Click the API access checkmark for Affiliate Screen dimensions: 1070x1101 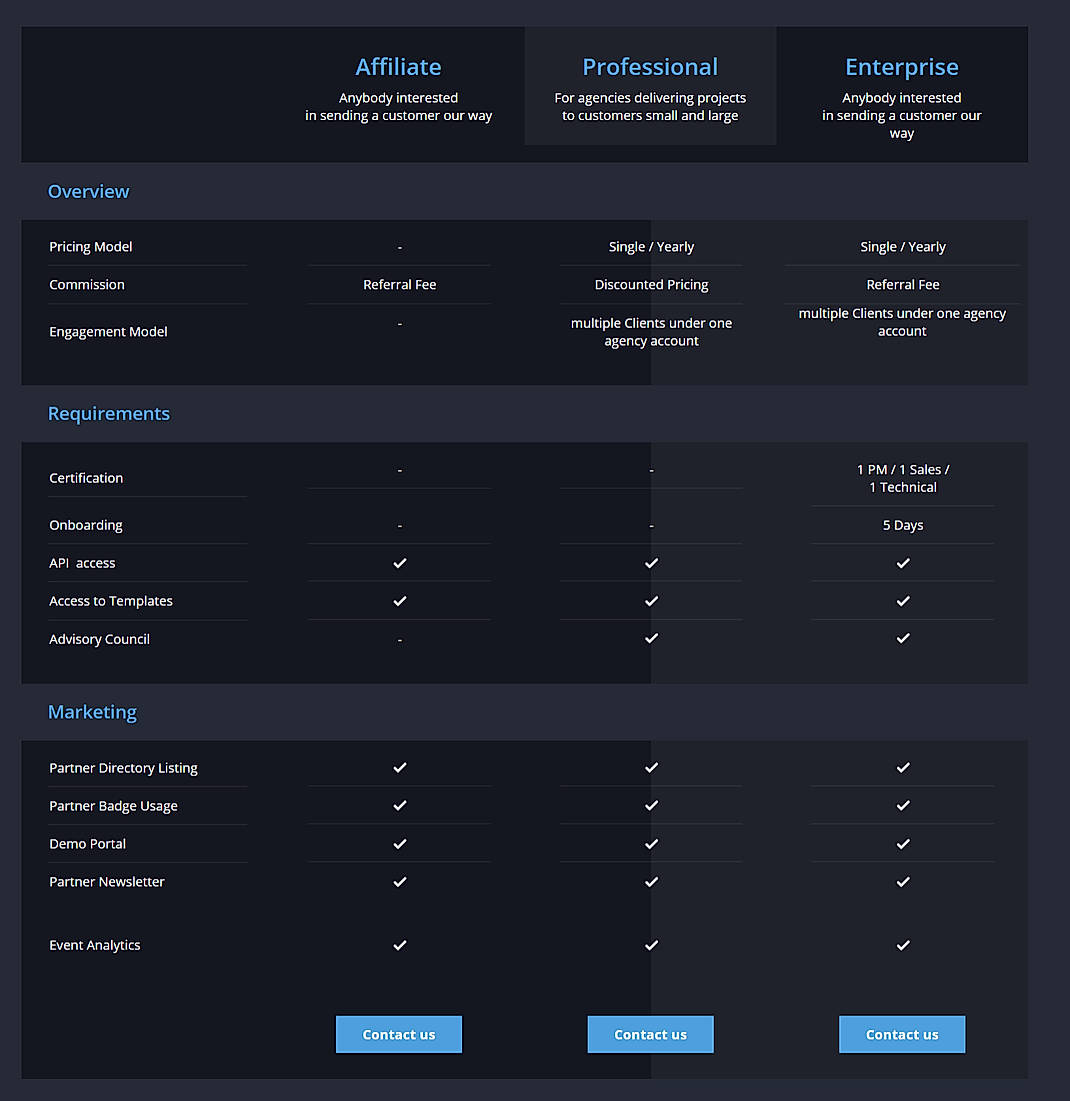click(399, 563)
